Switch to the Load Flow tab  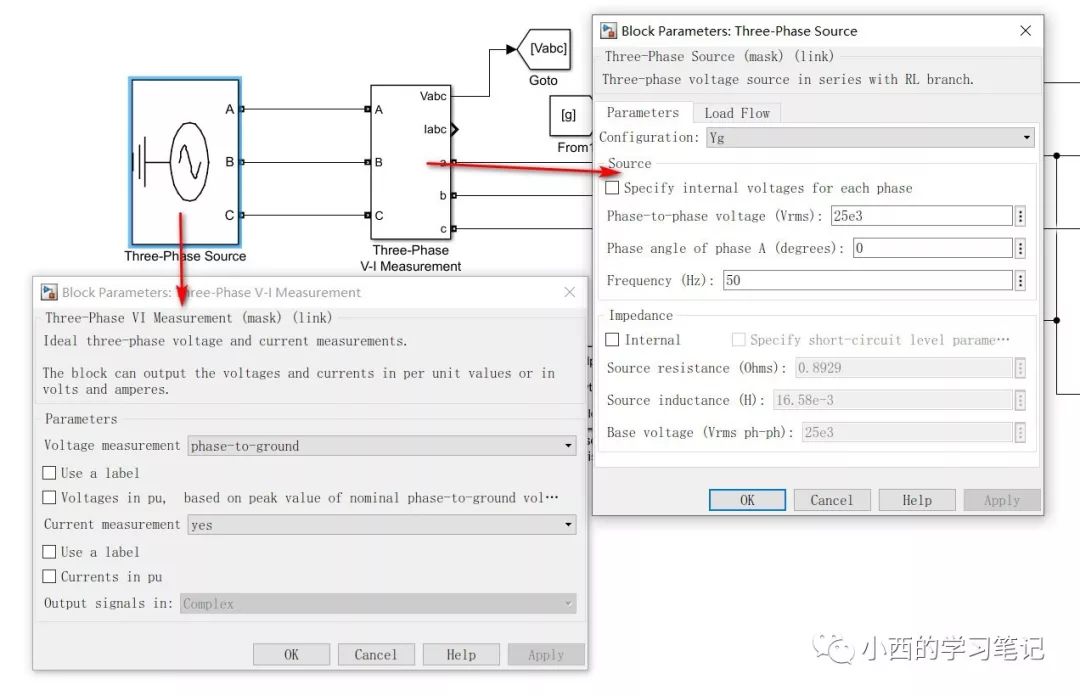click(737, 113)
